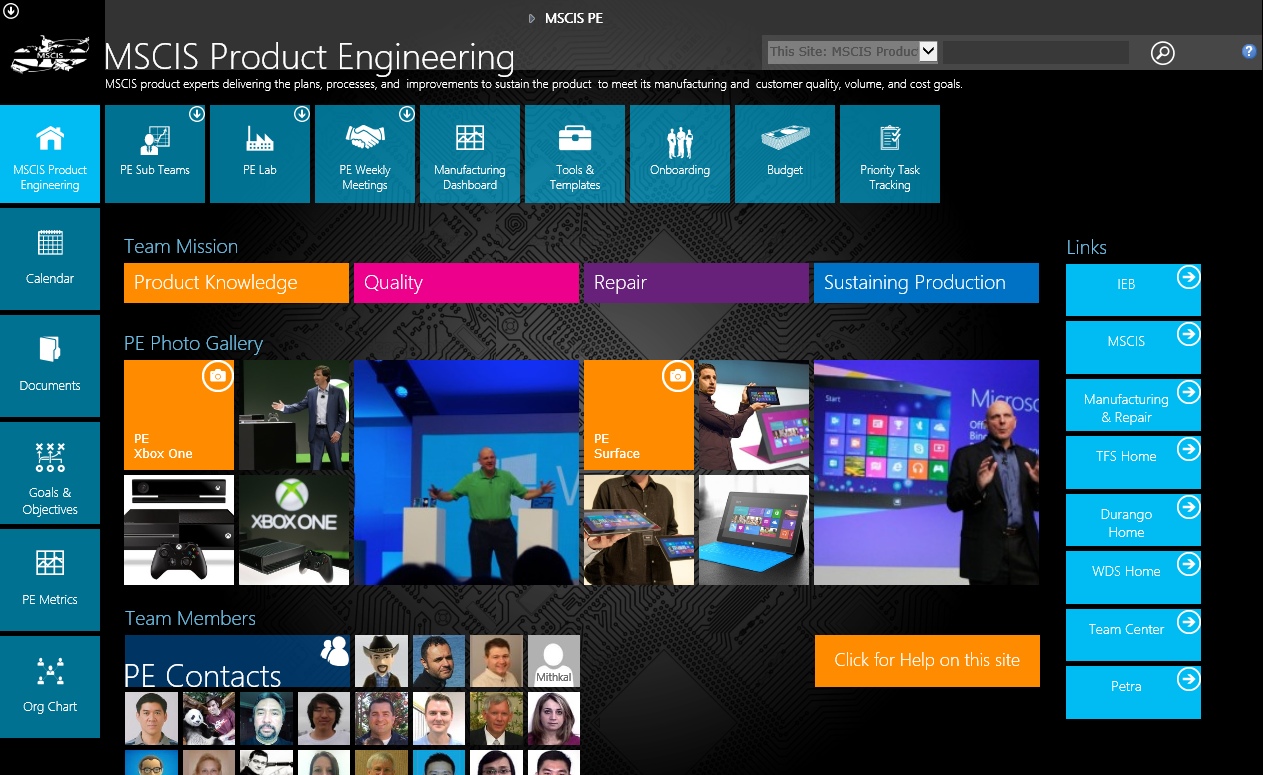Open the Org Chart tile icon
This screenshot has height=775, width=1263.
click(50, 671)
